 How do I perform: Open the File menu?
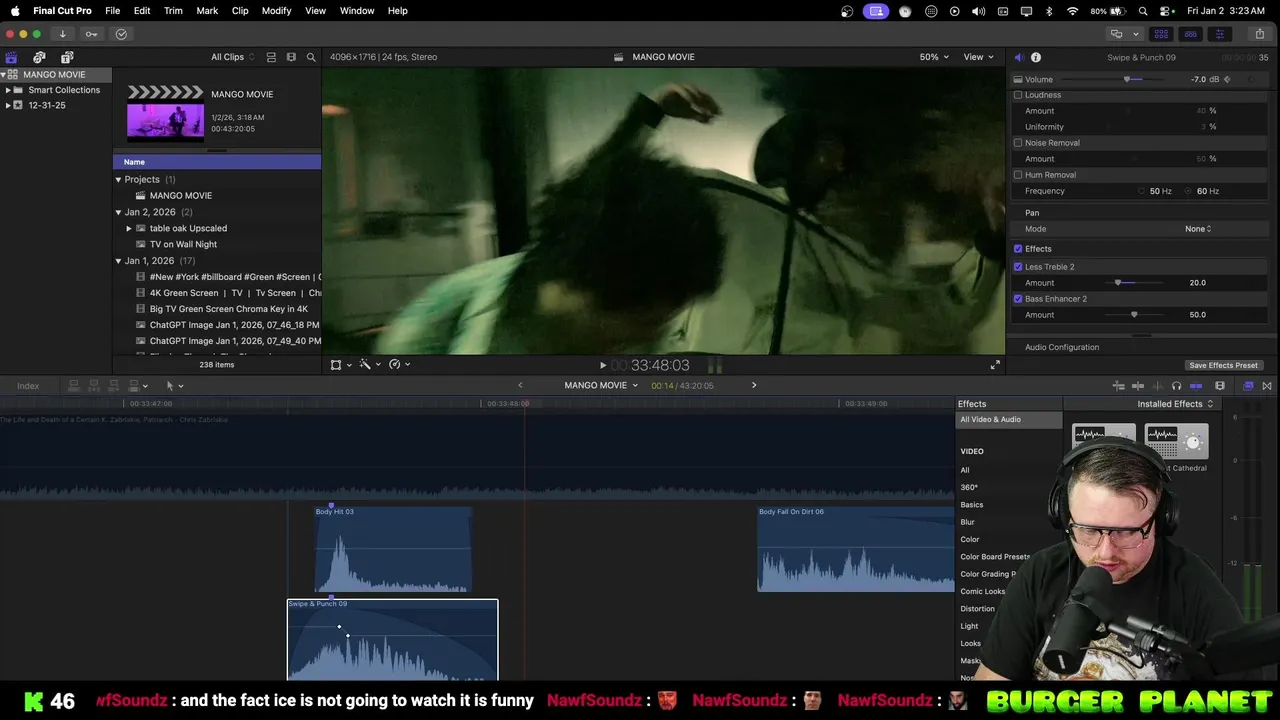(x=113, y=11)
